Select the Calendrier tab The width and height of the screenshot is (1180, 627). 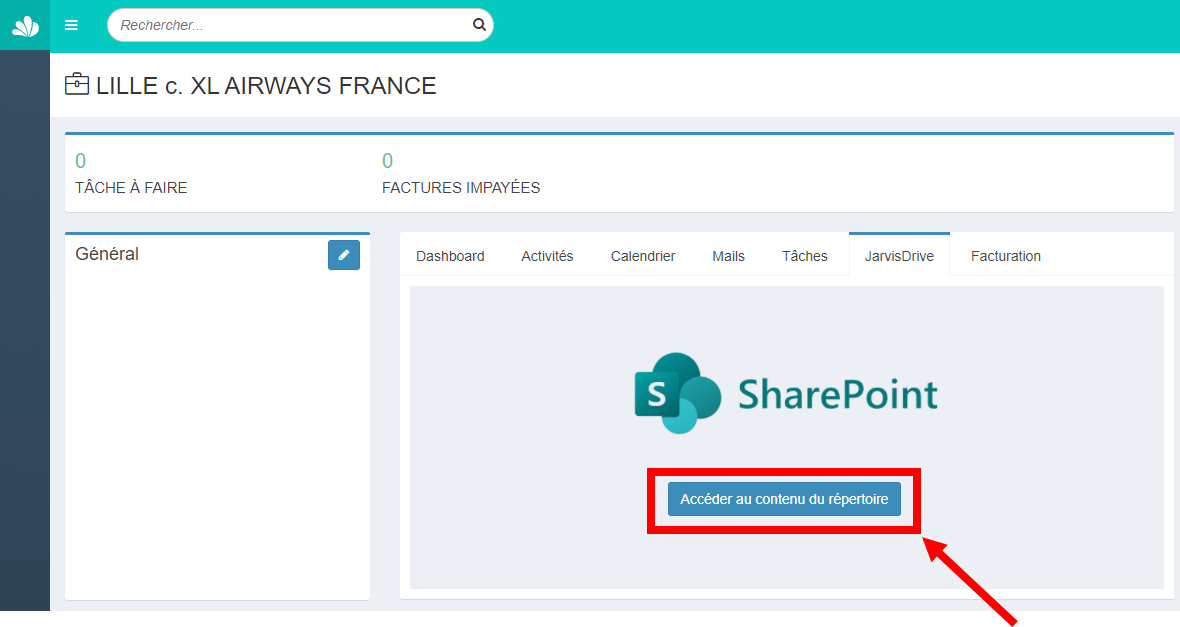click(643, 256)
